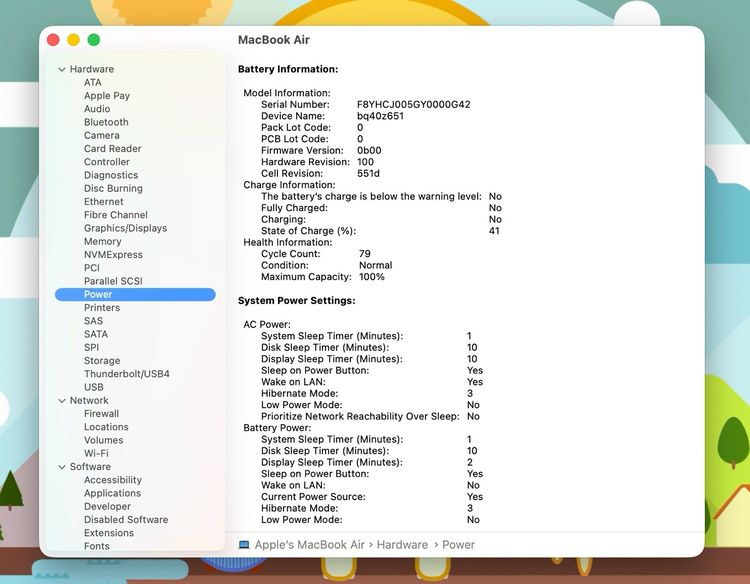Click Power in the path bar
The height and width of the screenshot is (584, 750).
pyautogui.click(x=458, y=545)
